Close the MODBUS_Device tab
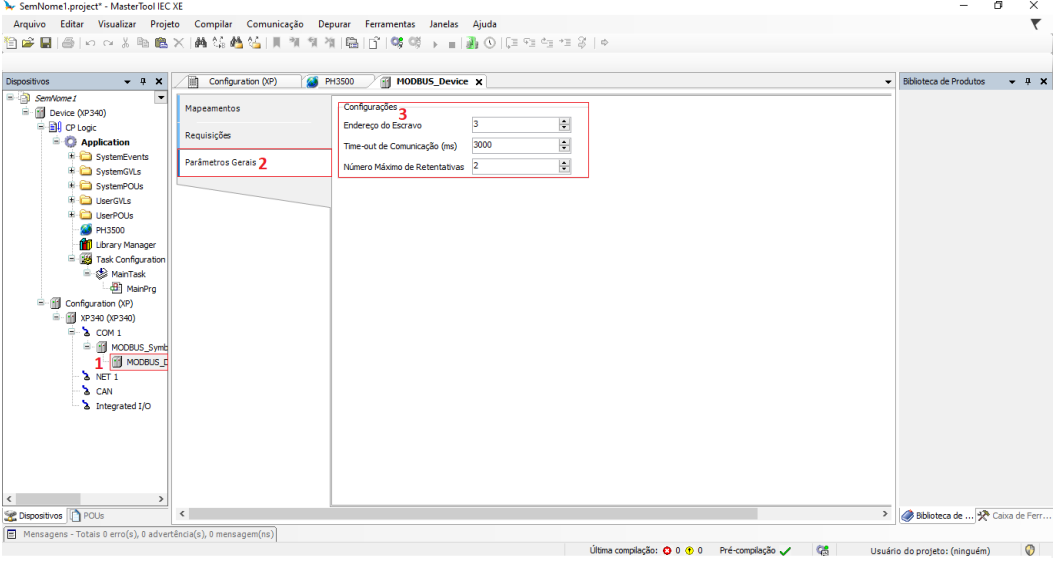The width and height of the screenshot is (1056, 566). coord(478,82)
